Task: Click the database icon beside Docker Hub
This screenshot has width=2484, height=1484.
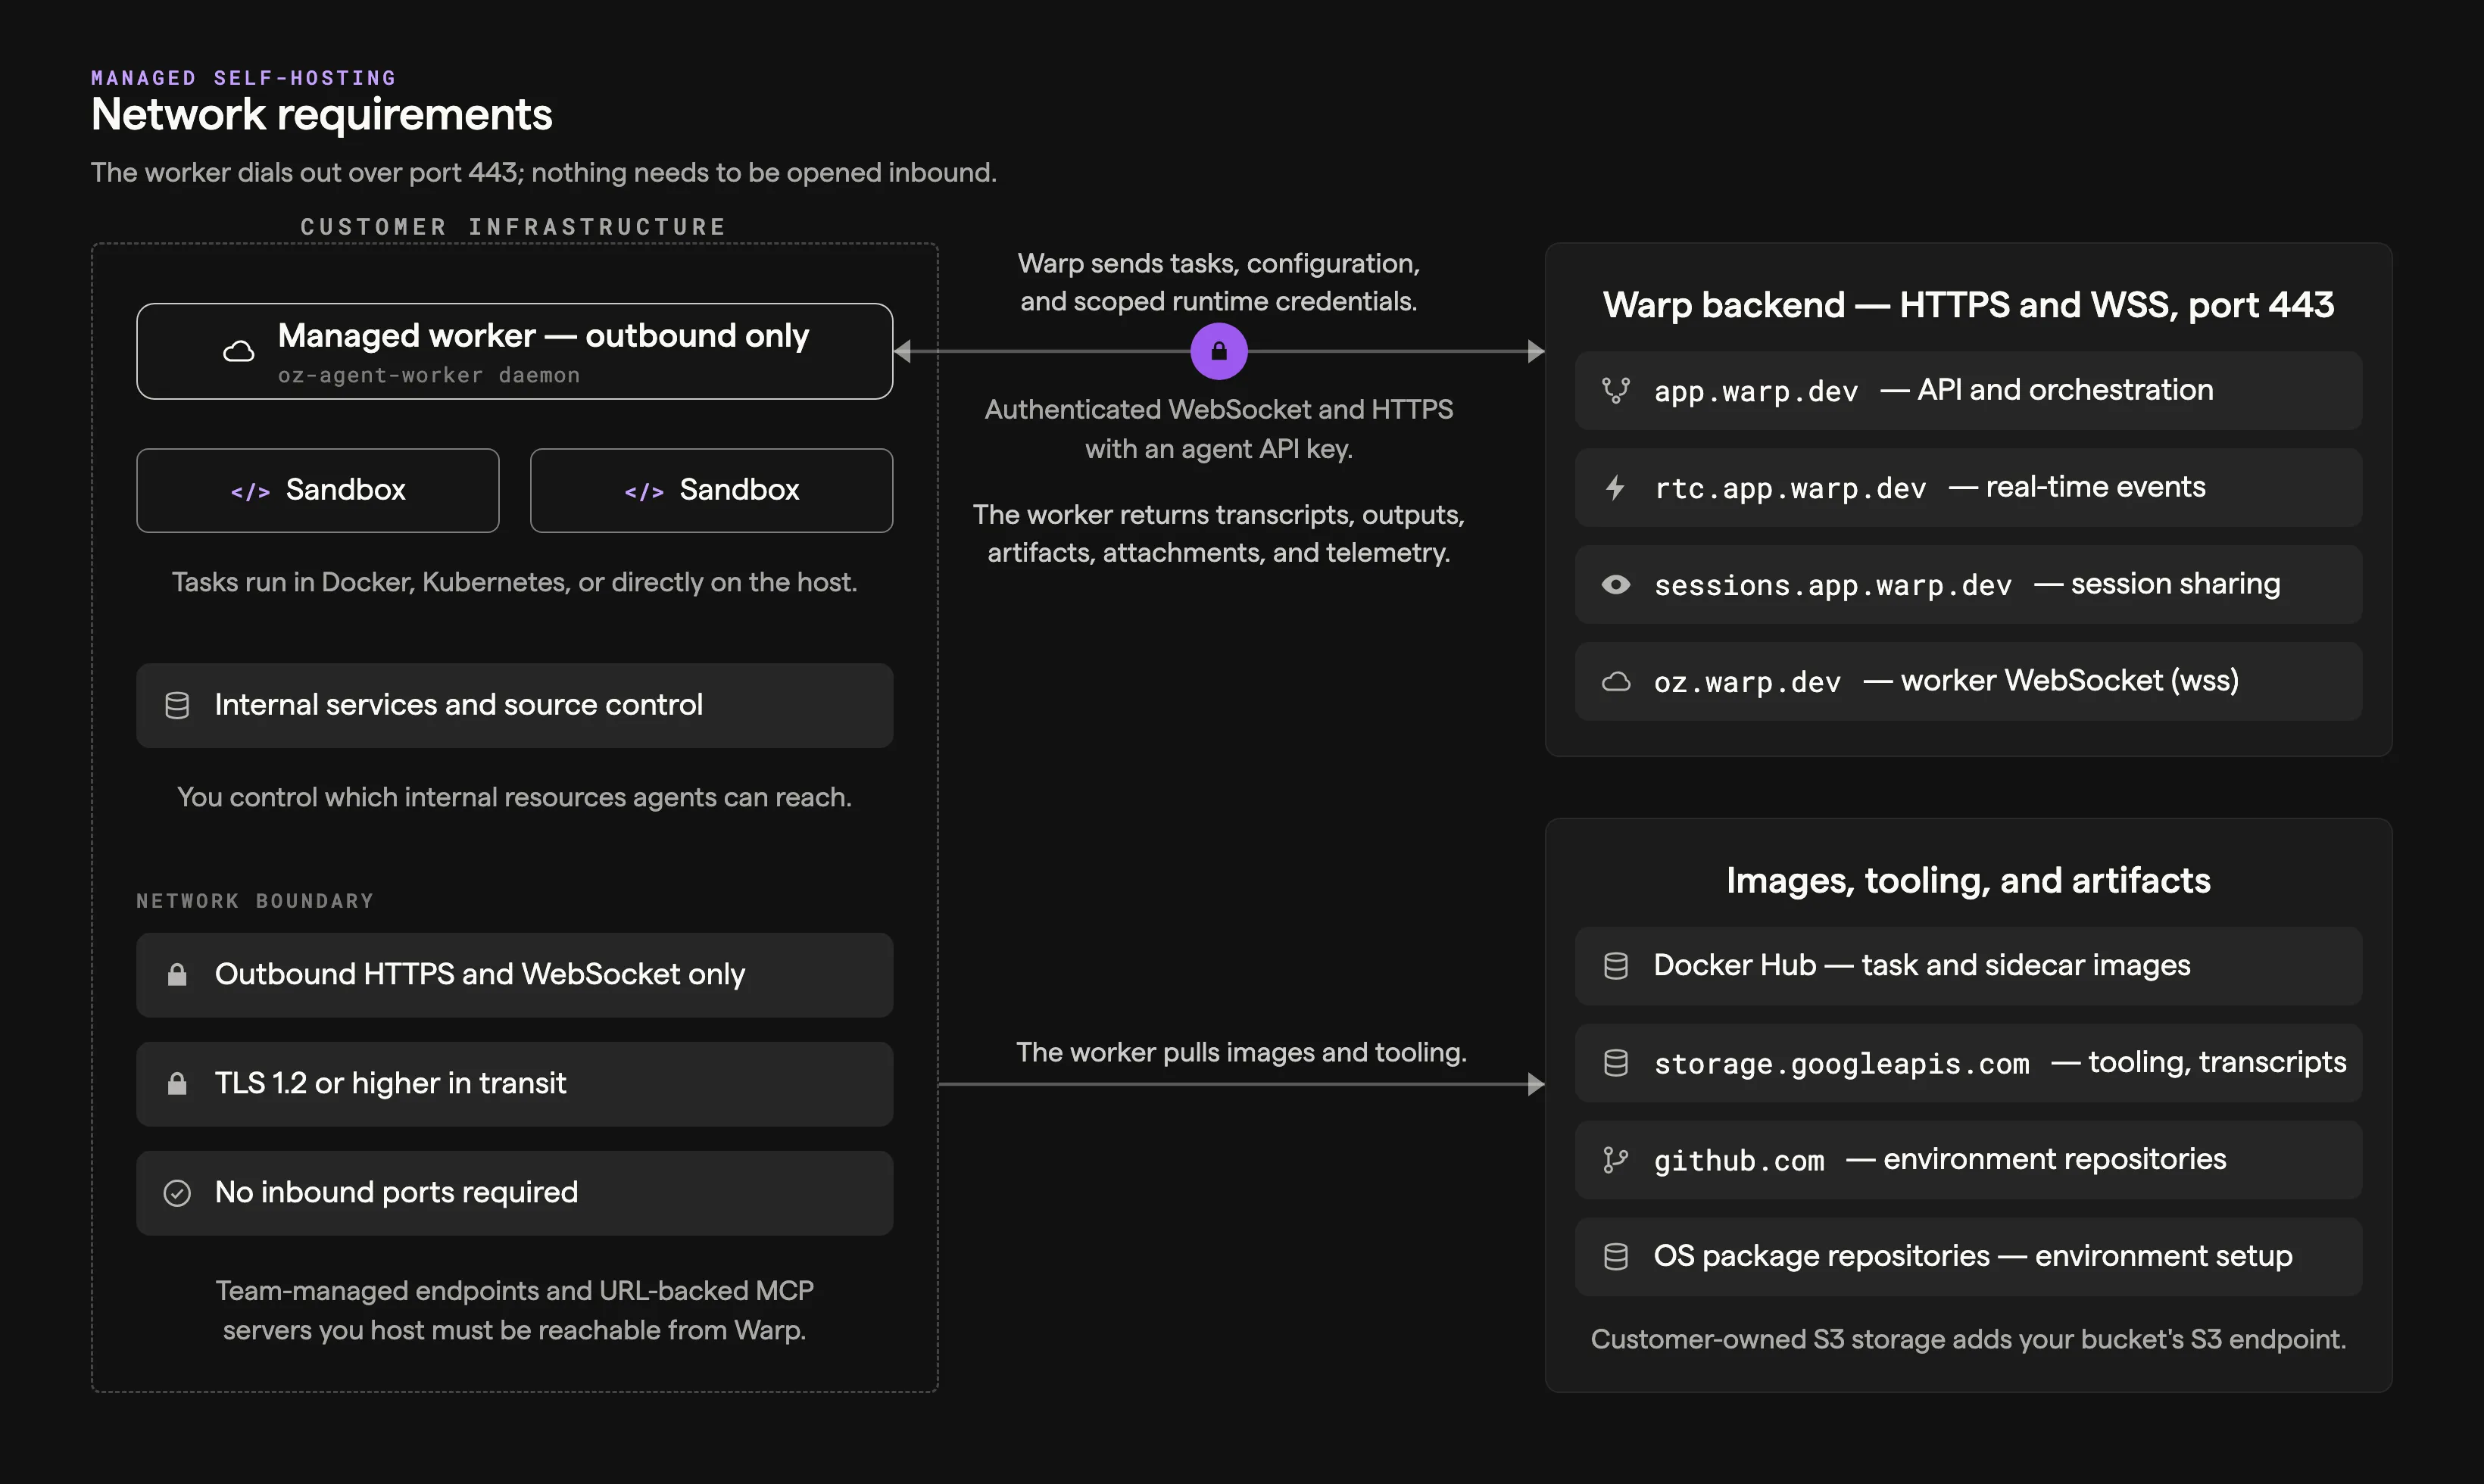Action: pos(1615,965)
